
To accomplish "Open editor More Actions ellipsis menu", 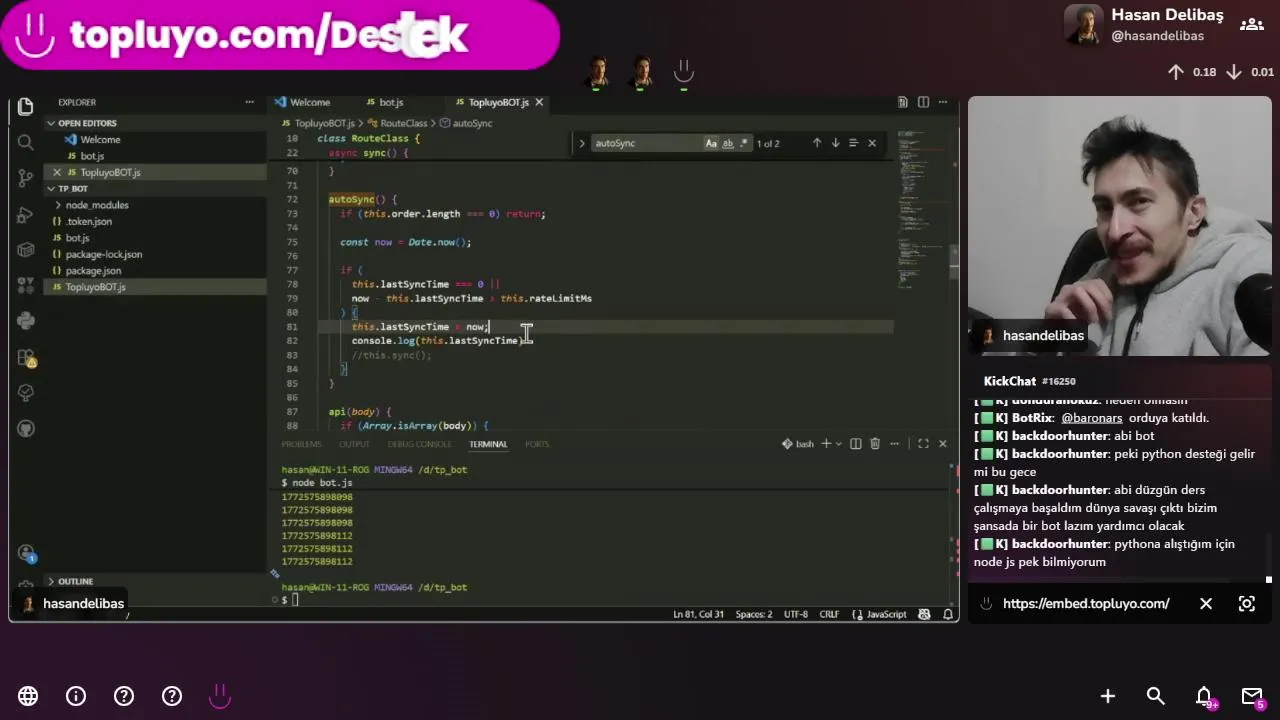I will pos(942,102).
